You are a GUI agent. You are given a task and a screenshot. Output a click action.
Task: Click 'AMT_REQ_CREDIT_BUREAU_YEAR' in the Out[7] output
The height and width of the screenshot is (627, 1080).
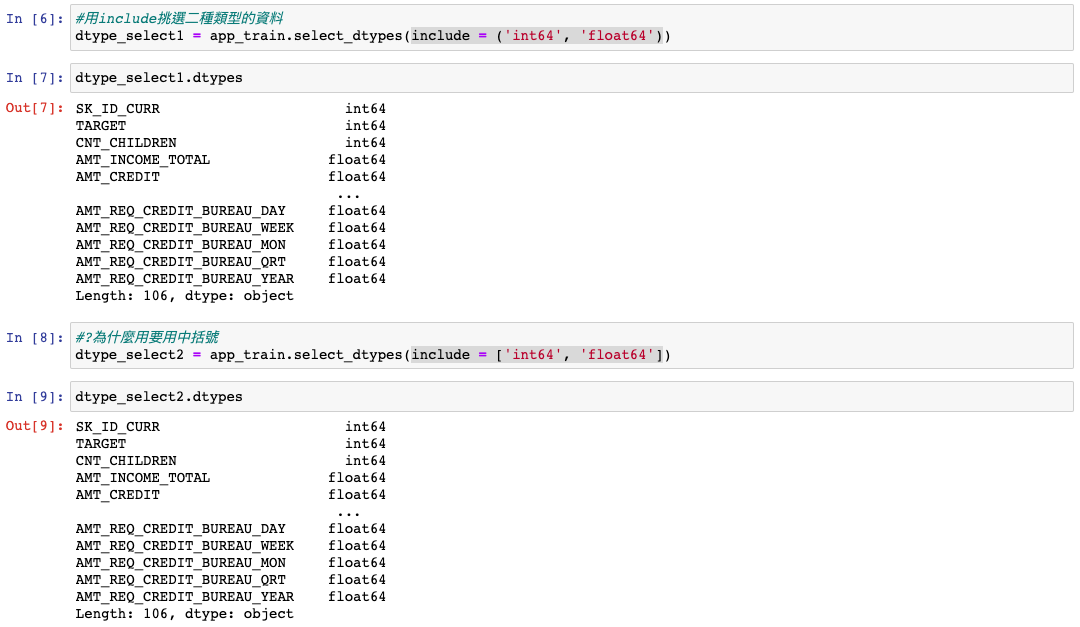tap(185, 279)
